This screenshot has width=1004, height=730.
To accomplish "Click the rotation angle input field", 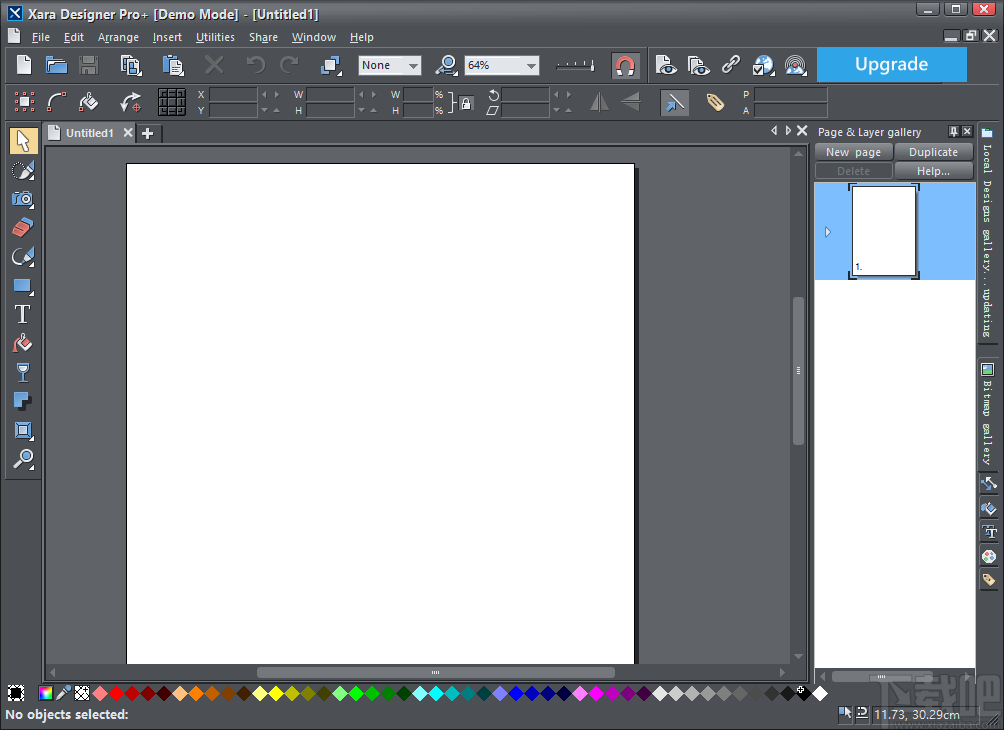I will coord(526,95).
